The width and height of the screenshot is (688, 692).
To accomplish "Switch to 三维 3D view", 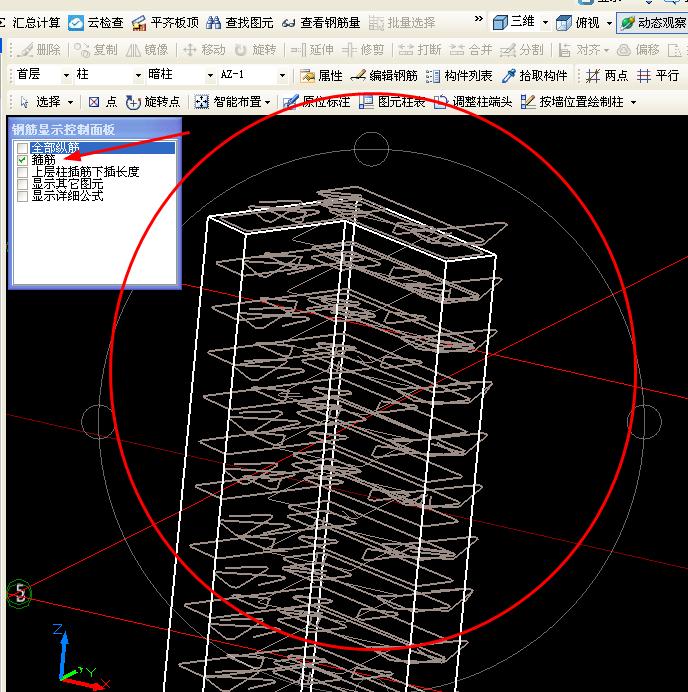I will click(514, 22).
